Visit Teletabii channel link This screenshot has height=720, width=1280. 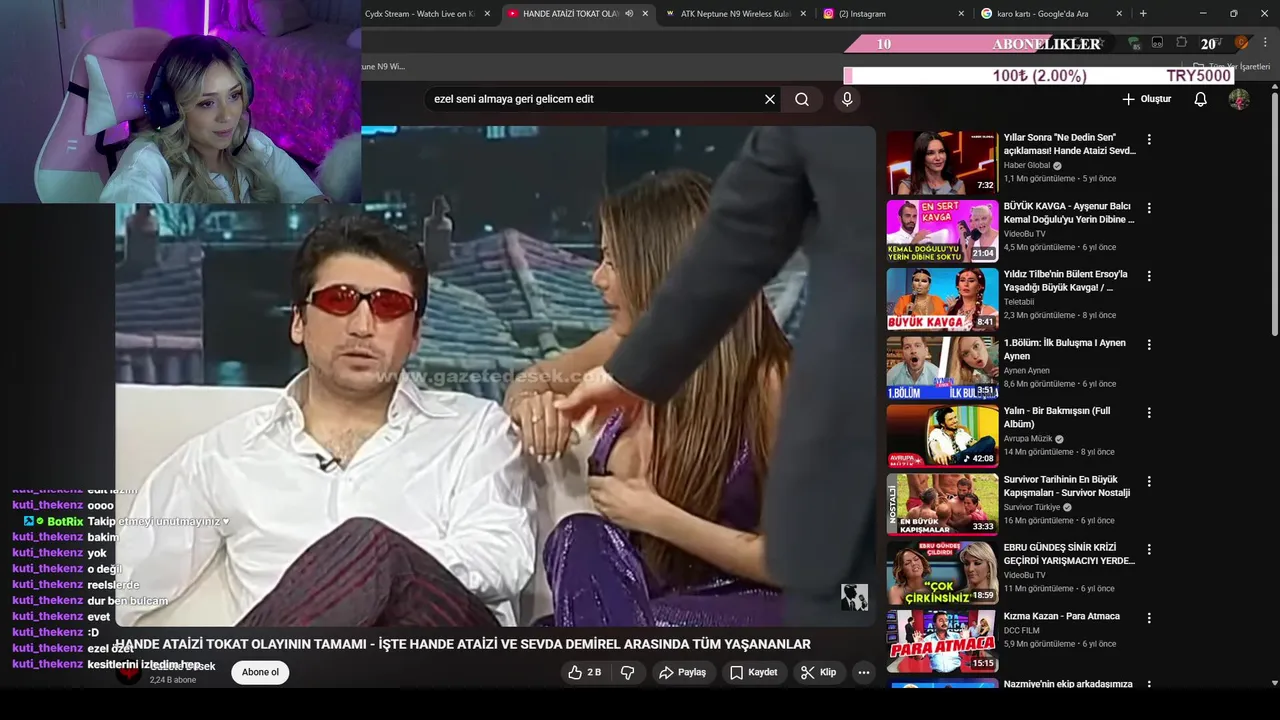[1019, 302]
